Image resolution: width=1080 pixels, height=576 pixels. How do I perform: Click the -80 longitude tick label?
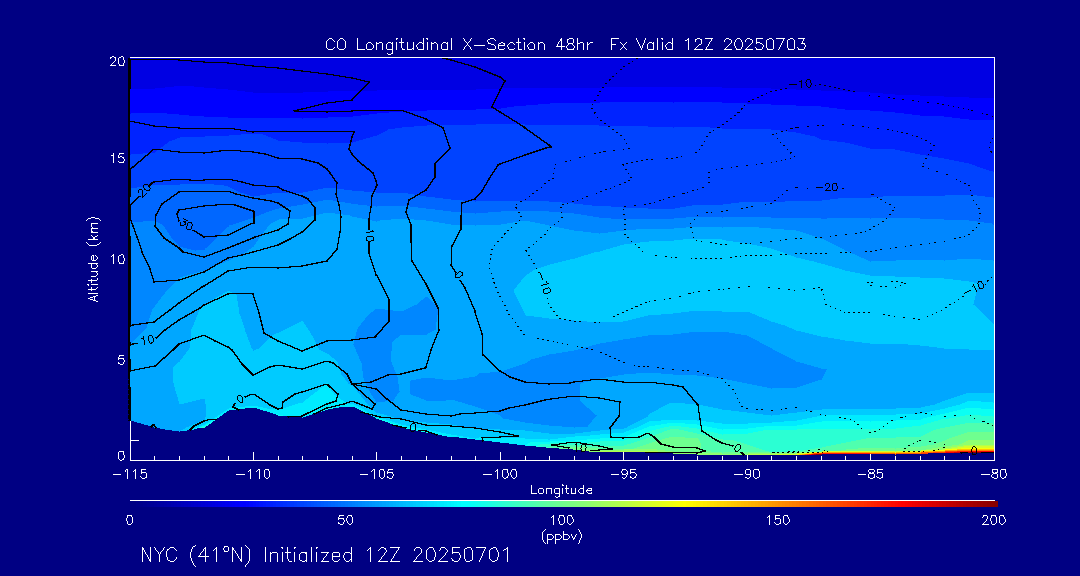(994, 475)
